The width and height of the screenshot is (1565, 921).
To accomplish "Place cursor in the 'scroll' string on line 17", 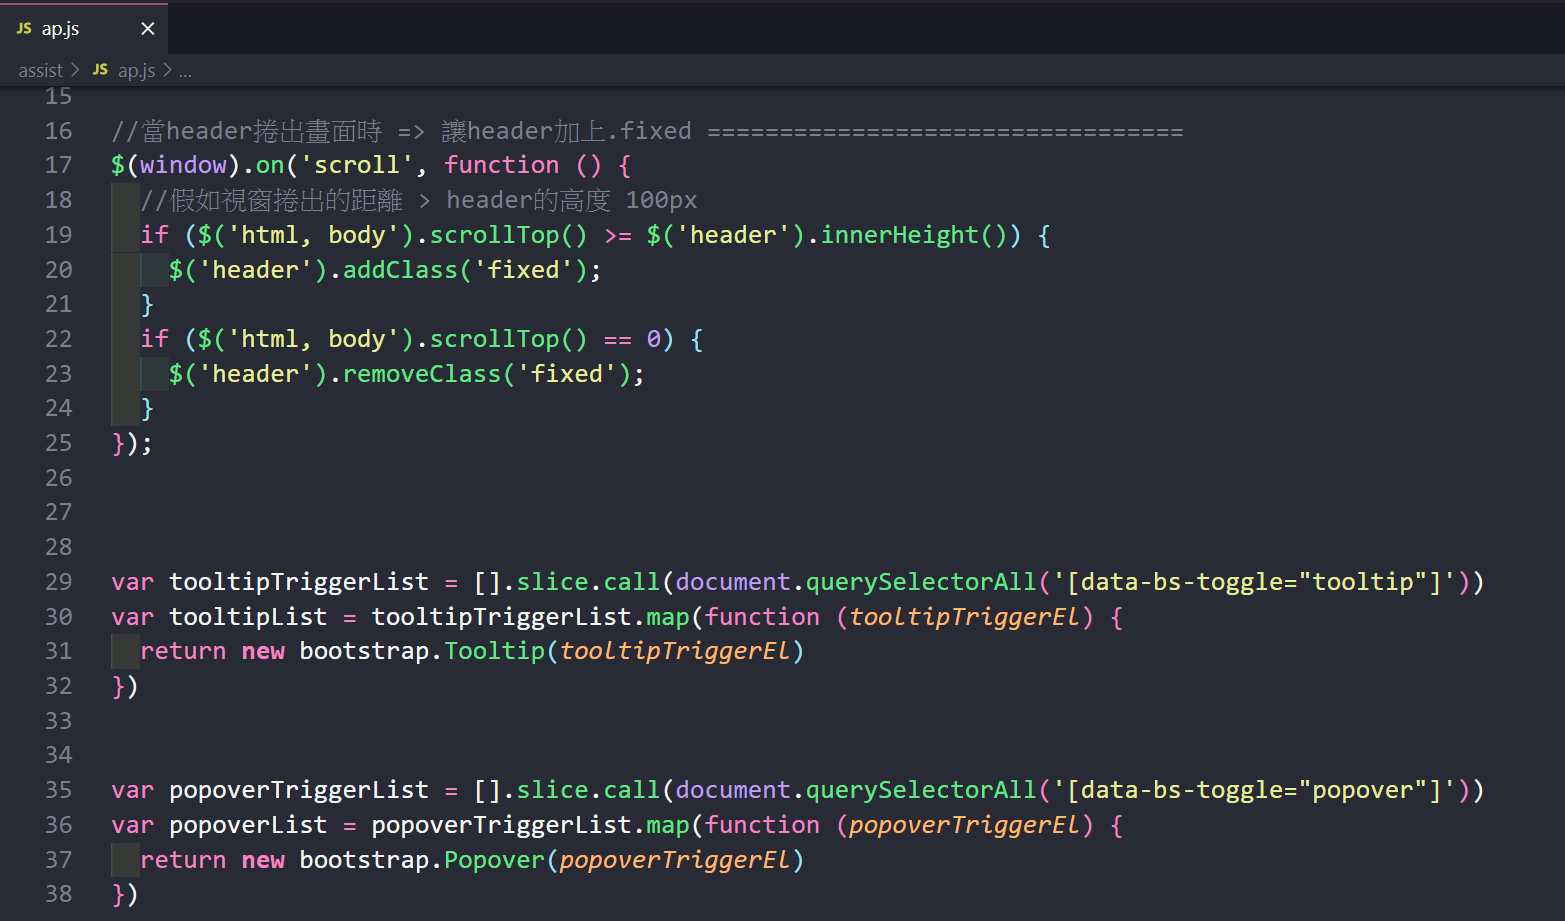I will [357, 165].
